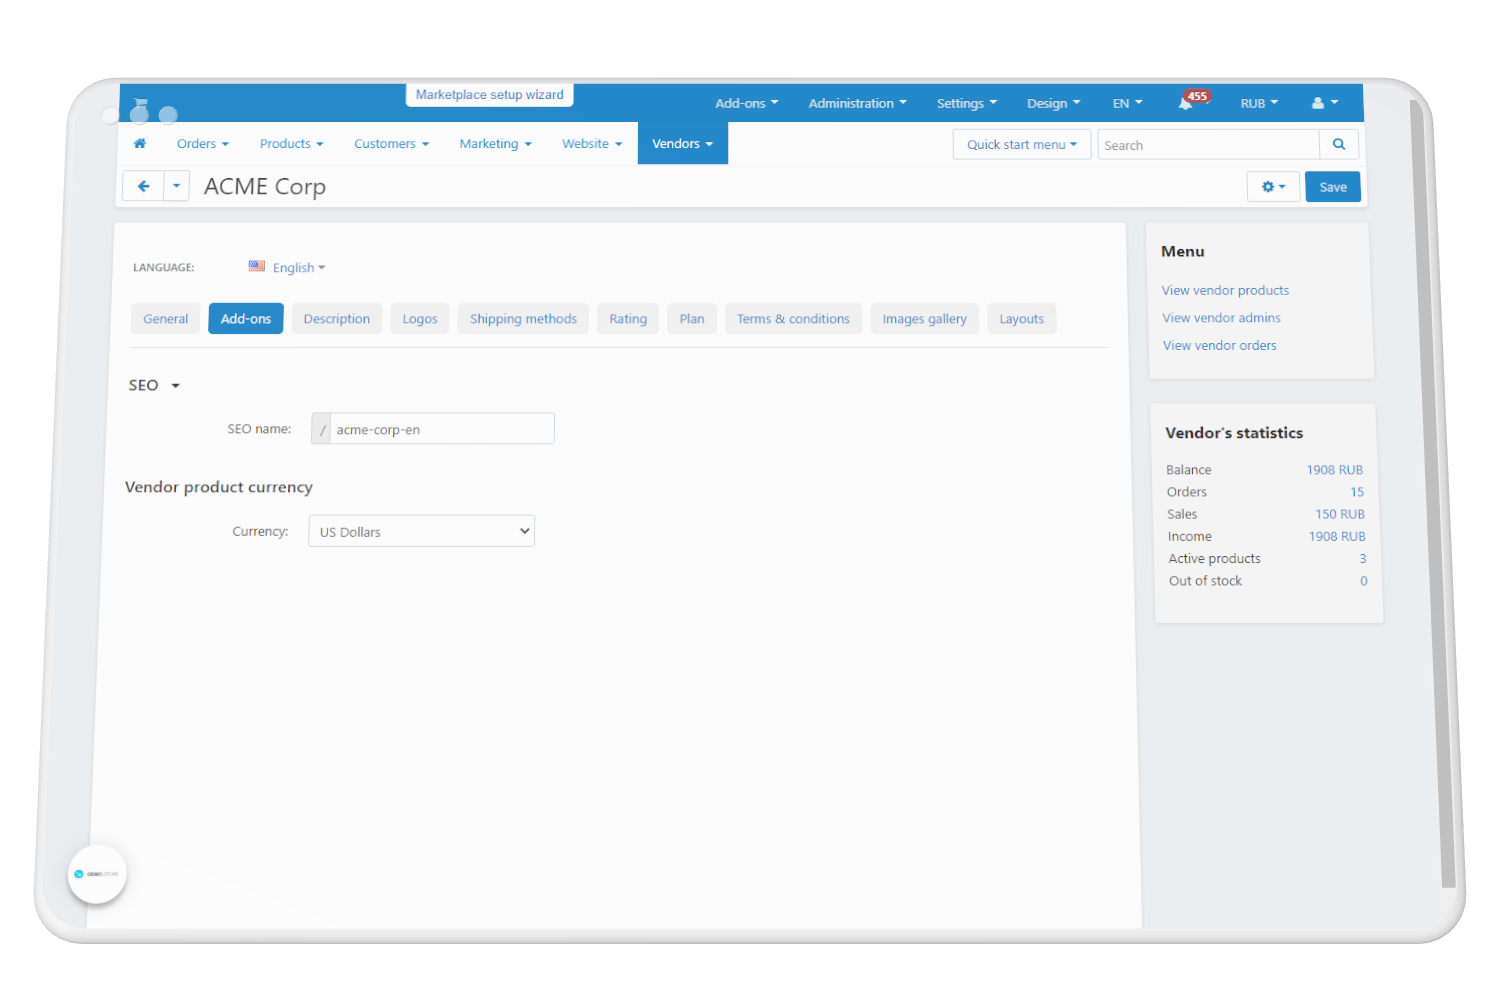
Task: Open the demo store round badge
Action: [x=98, y=874]
